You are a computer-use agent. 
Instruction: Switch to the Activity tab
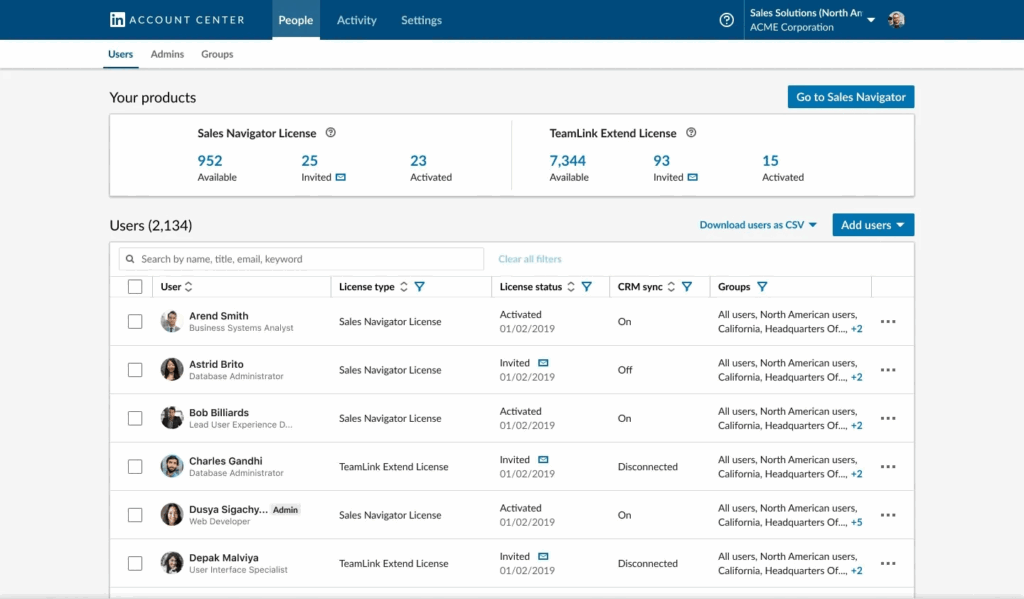[356, 20]
